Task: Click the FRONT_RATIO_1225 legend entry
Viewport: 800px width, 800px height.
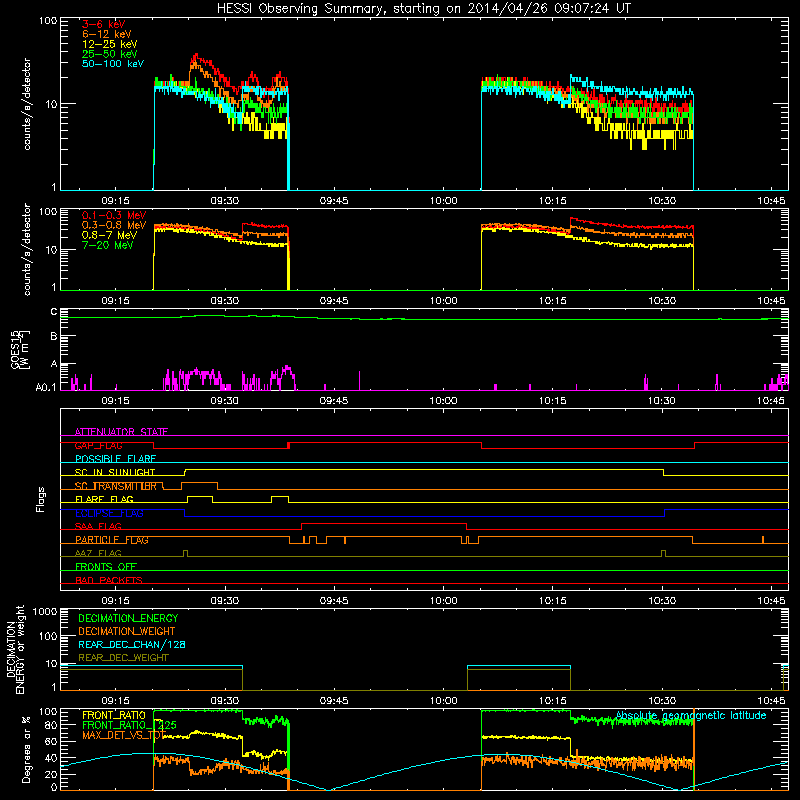Action: 130,725
